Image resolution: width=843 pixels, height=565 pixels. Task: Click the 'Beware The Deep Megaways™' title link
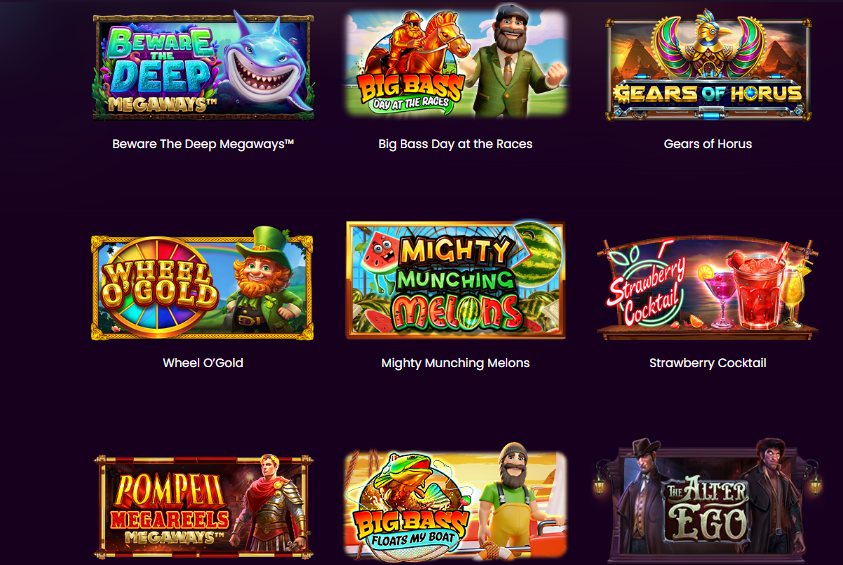203,144
